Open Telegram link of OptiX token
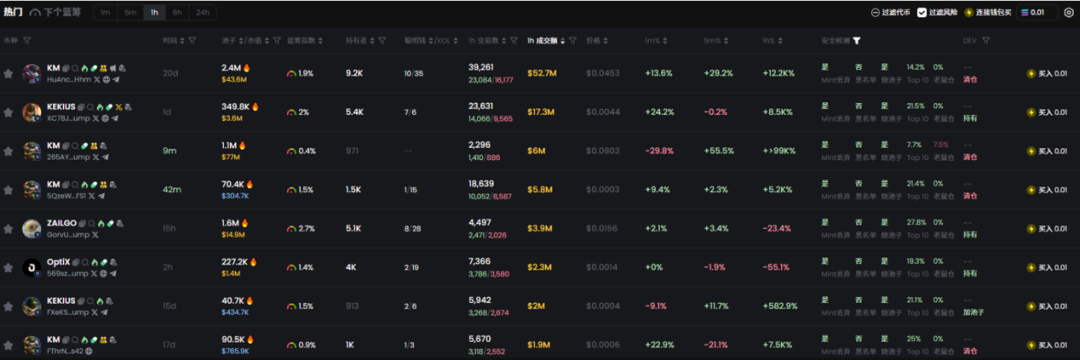This screenshot has width=1080, height=360. coord(113,273)
